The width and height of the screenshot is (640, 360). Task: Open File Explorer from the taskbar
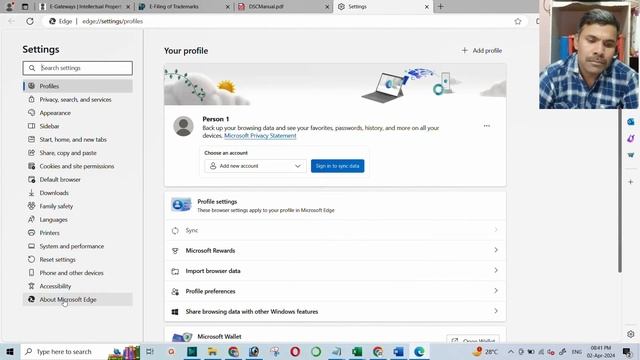[212, 351]
